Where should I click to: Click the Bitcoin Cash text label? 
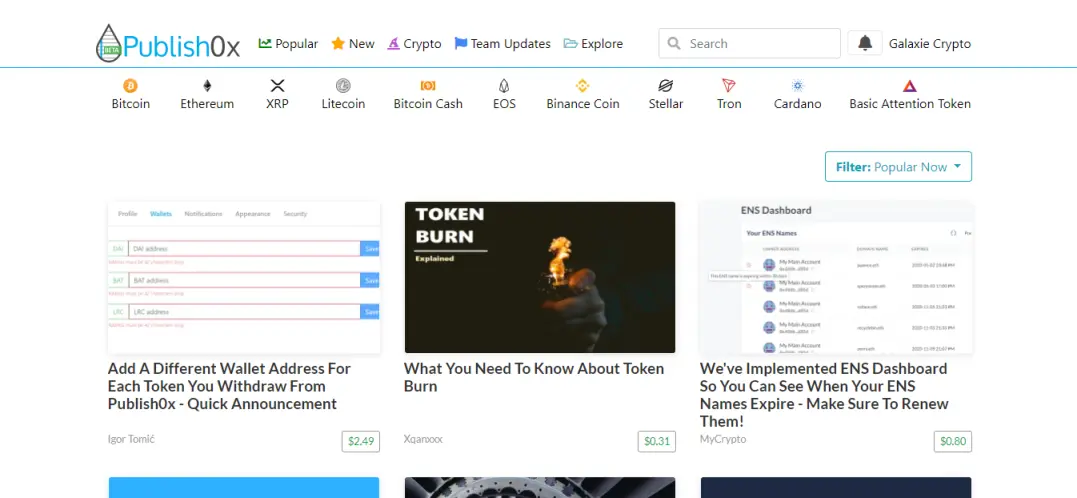coord(428,104)
